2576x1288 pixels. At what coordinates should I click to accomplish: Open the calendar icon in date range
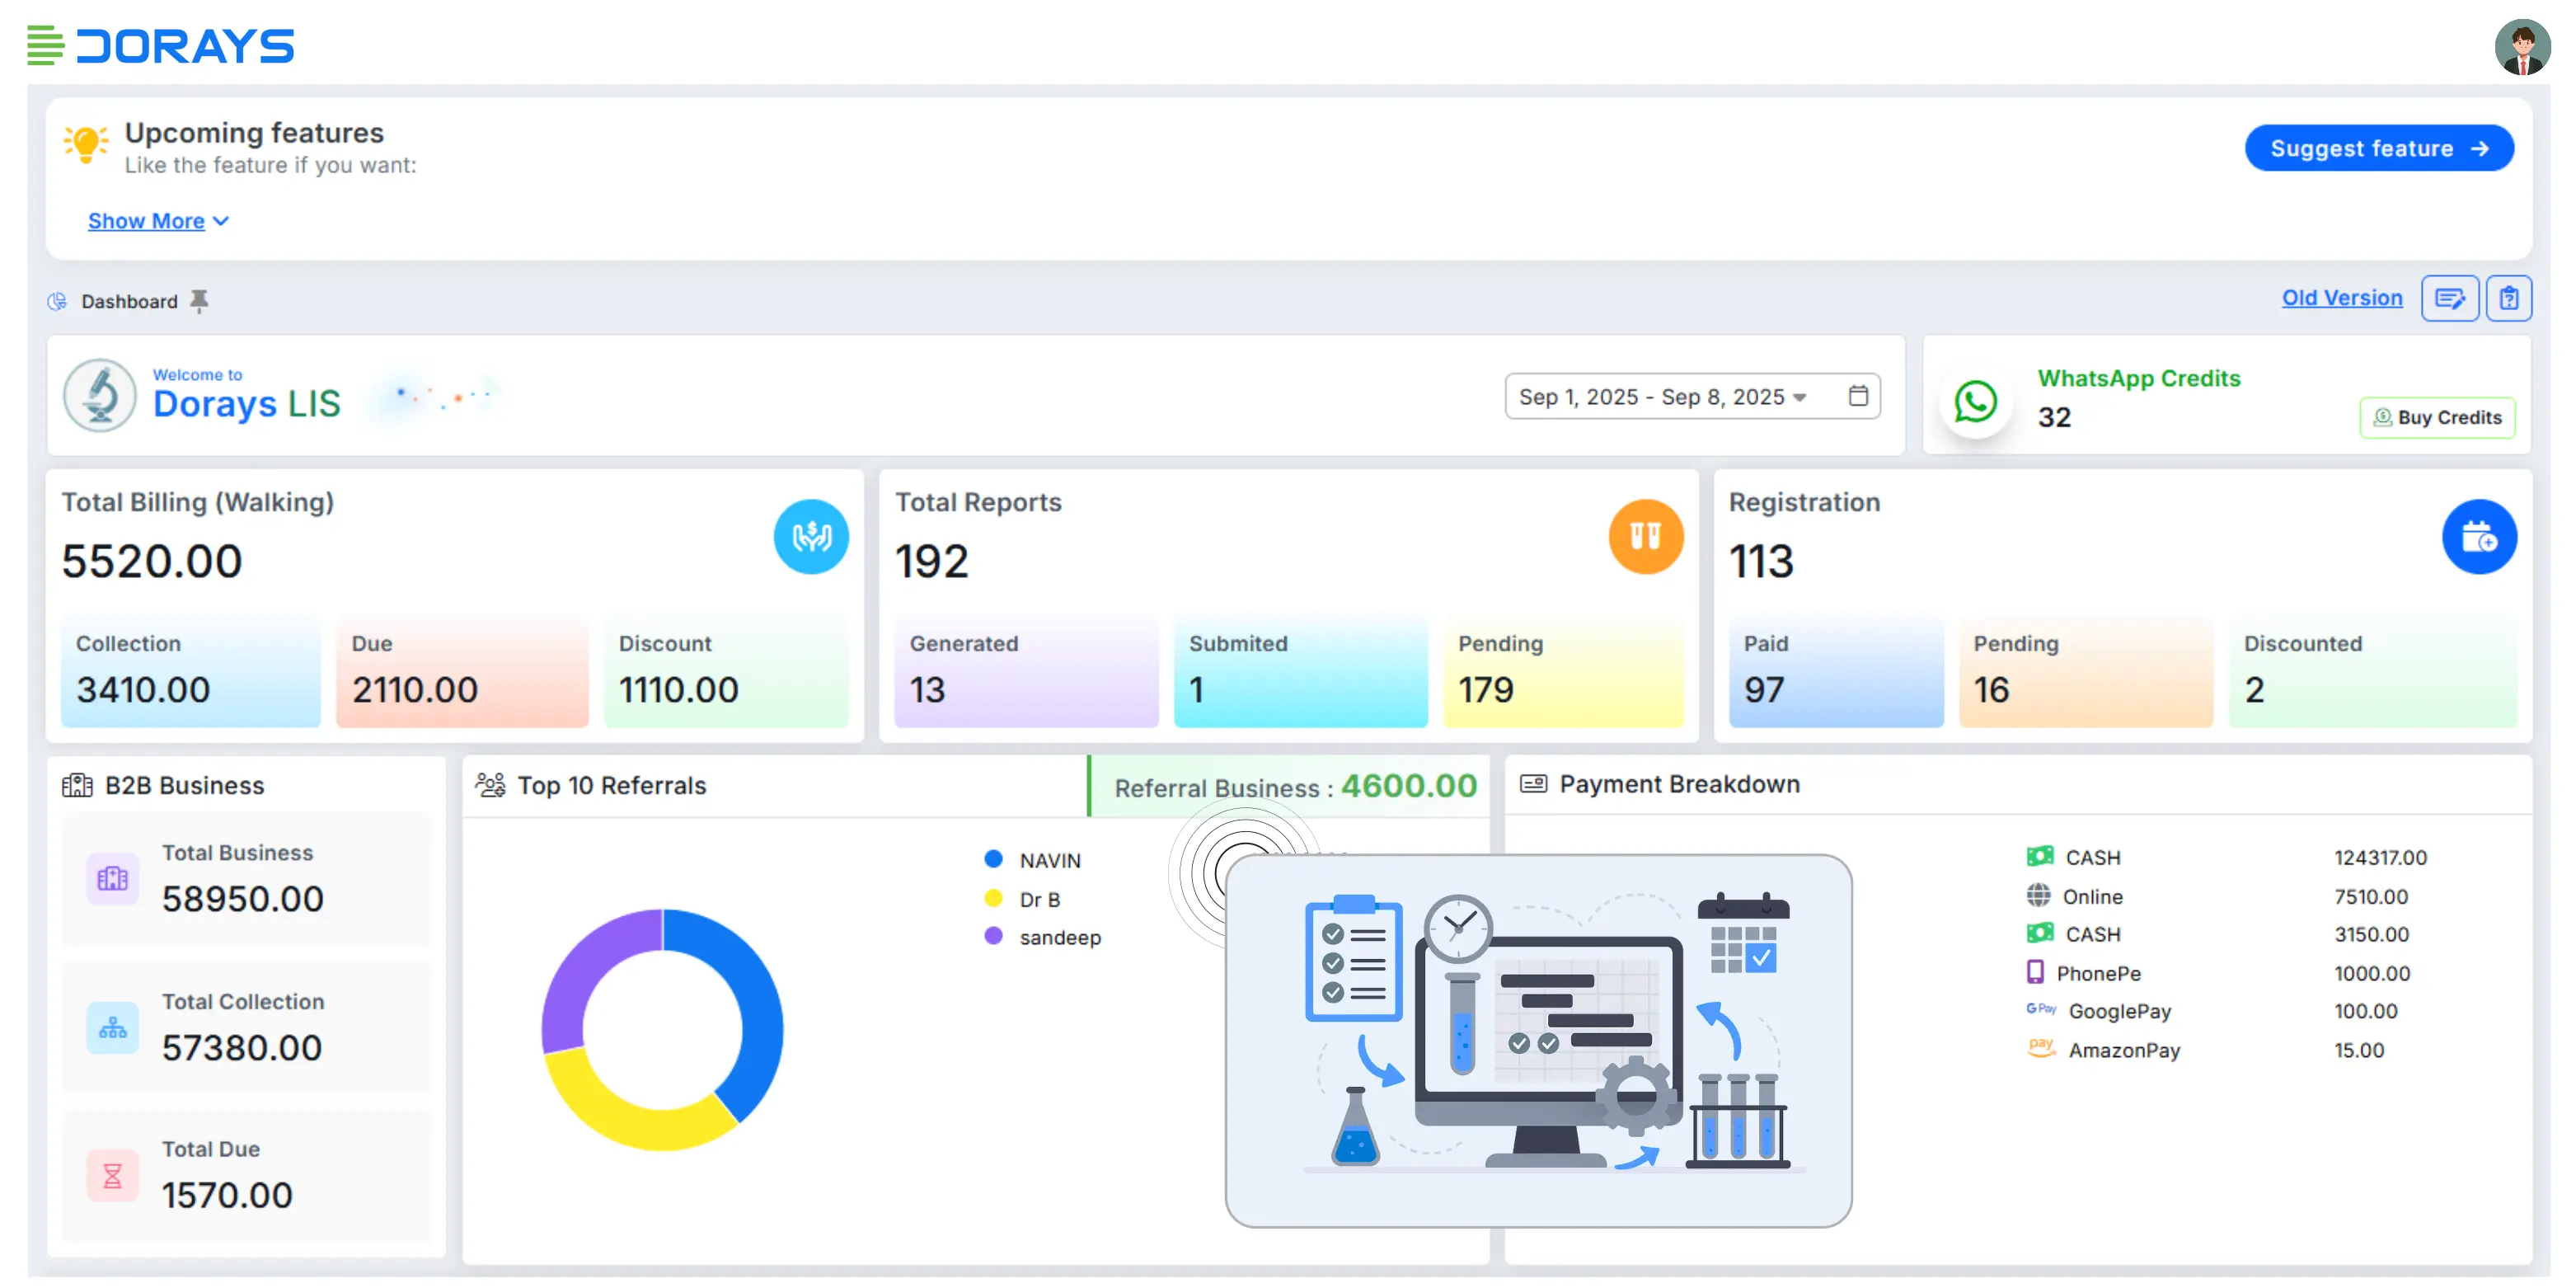point(1857,396)
